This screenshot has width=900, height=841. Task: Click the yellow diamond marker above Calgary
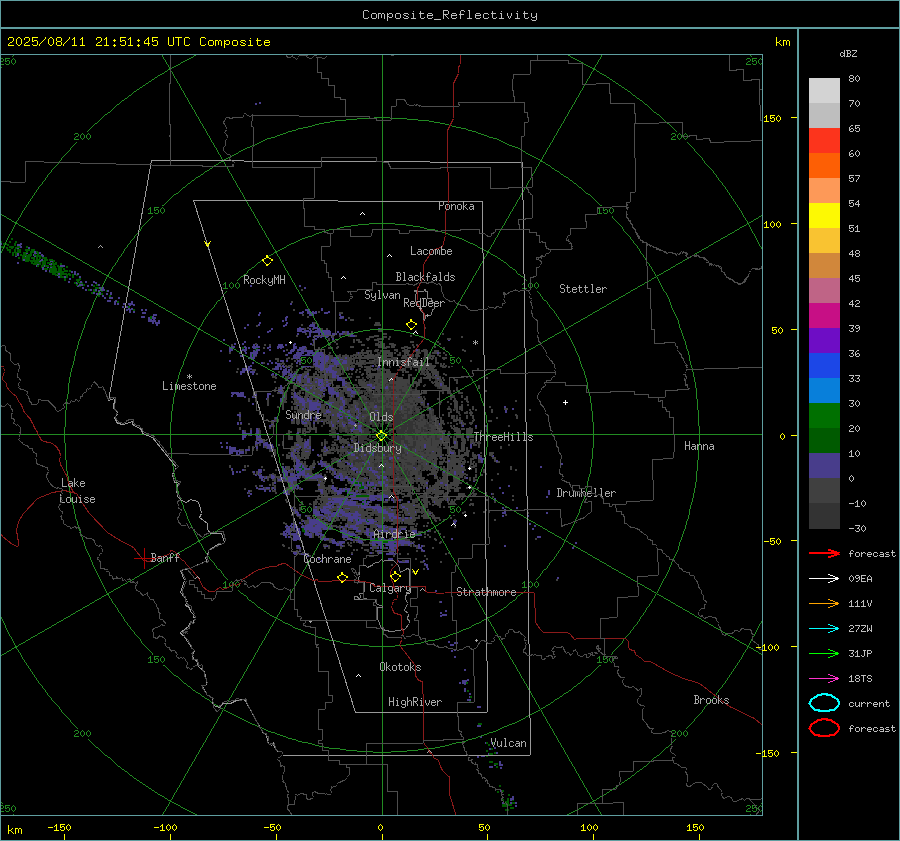(395, 576)
